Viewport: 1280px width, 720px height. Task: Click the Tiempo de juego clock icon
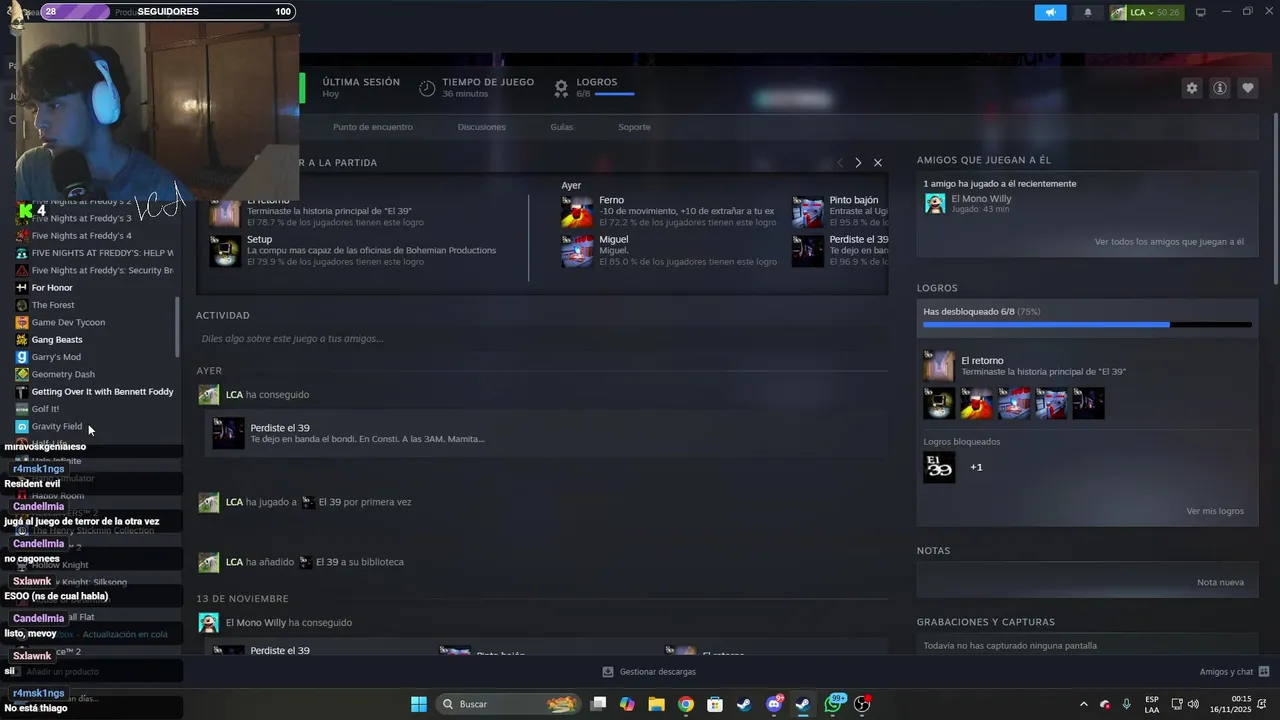coord(427,88)
